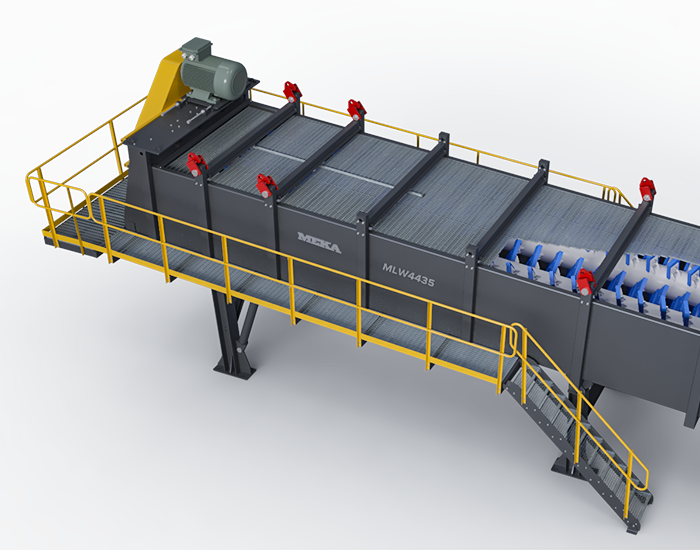Select the red bearing nearest the green motor
Image resolution: width=700 pixels, height=550 pixels.
[292, 92]
